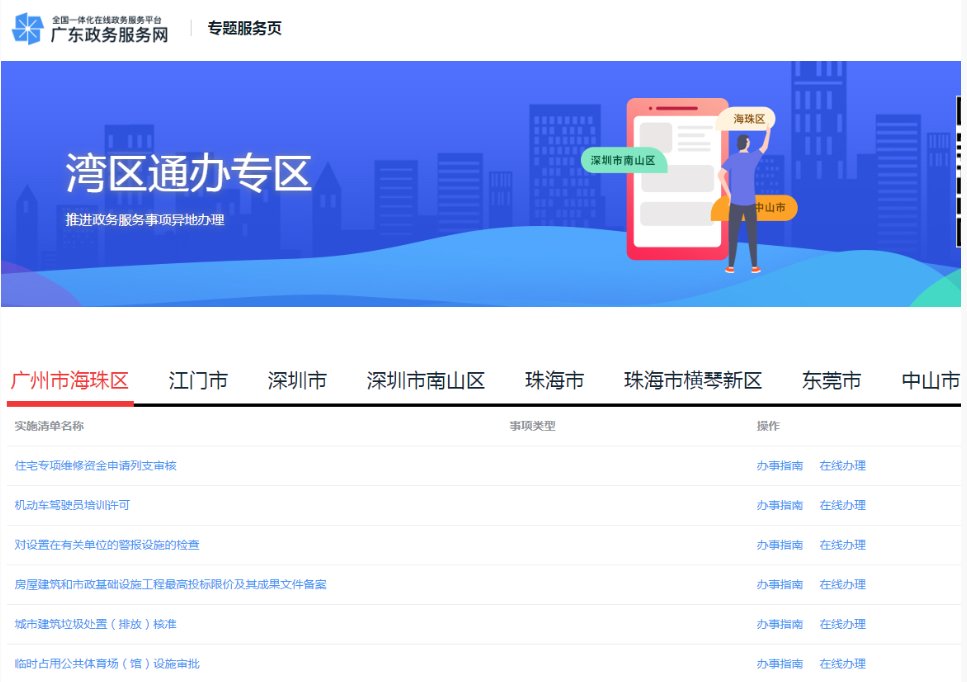The width and height of the screenshot is (967, 682).
Task: Select the 广州市海珠区 tab
Action: coord(70,380)
